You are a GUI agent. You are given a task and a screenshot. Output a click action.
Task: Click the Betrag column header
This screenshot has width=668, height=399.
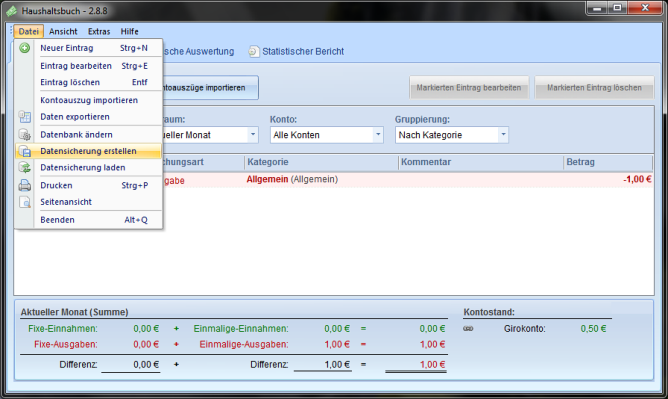[x=607, y=162]
